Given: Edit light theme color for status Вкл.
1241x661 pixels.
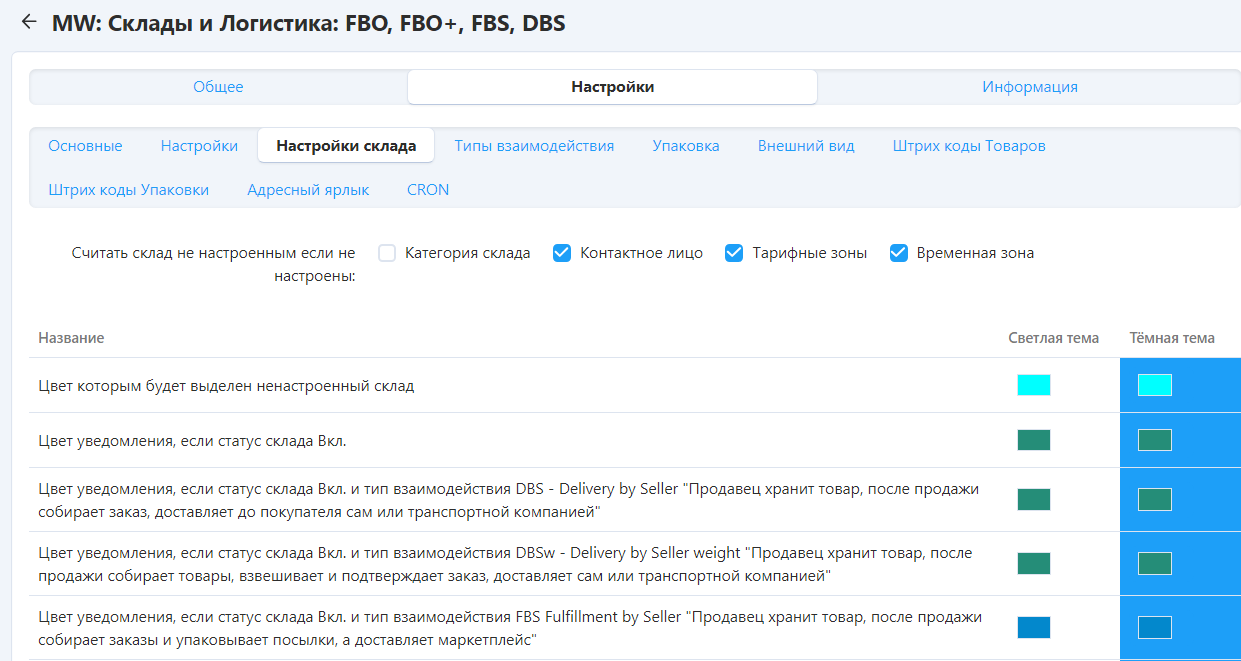Looking at the screenshot, I should [x=1033, y=440].
